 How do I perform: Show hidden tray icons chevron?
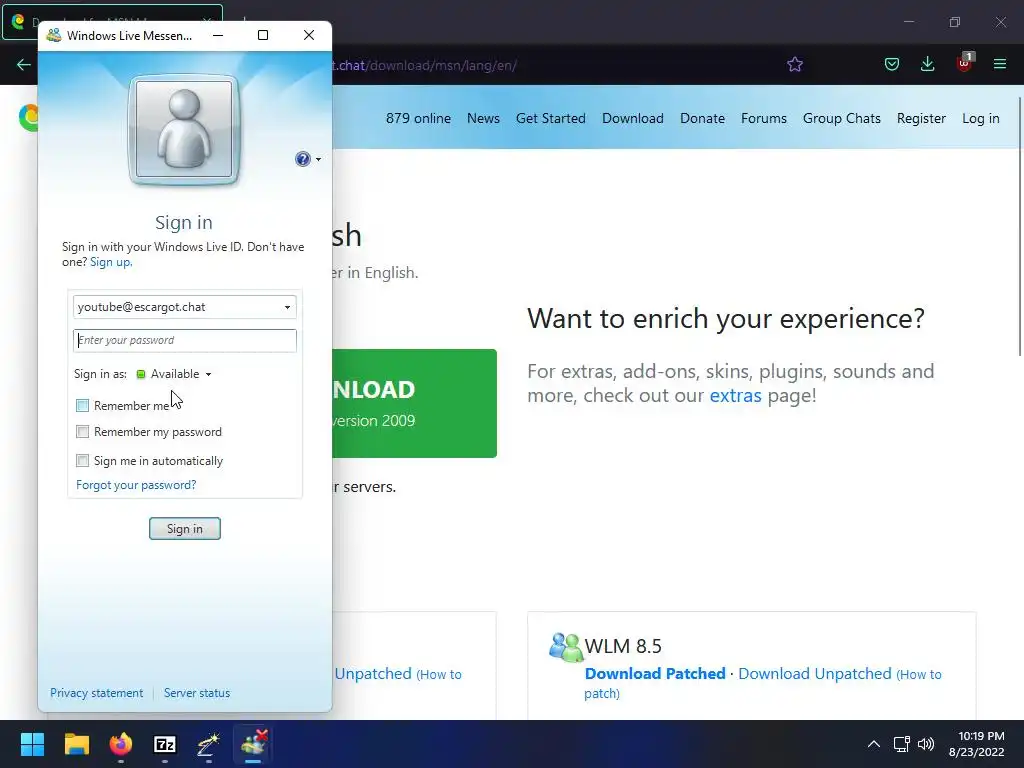click(x=873, y=744)
